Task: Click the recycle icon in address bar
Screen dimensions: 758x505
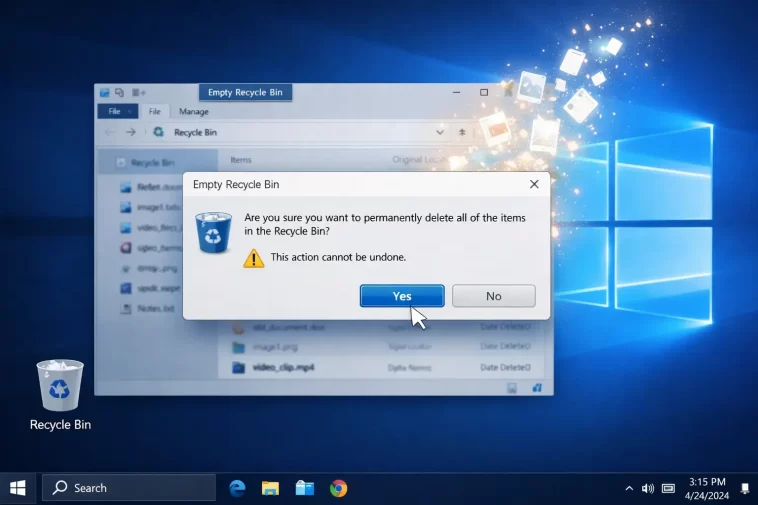Action: click(159, 131)
